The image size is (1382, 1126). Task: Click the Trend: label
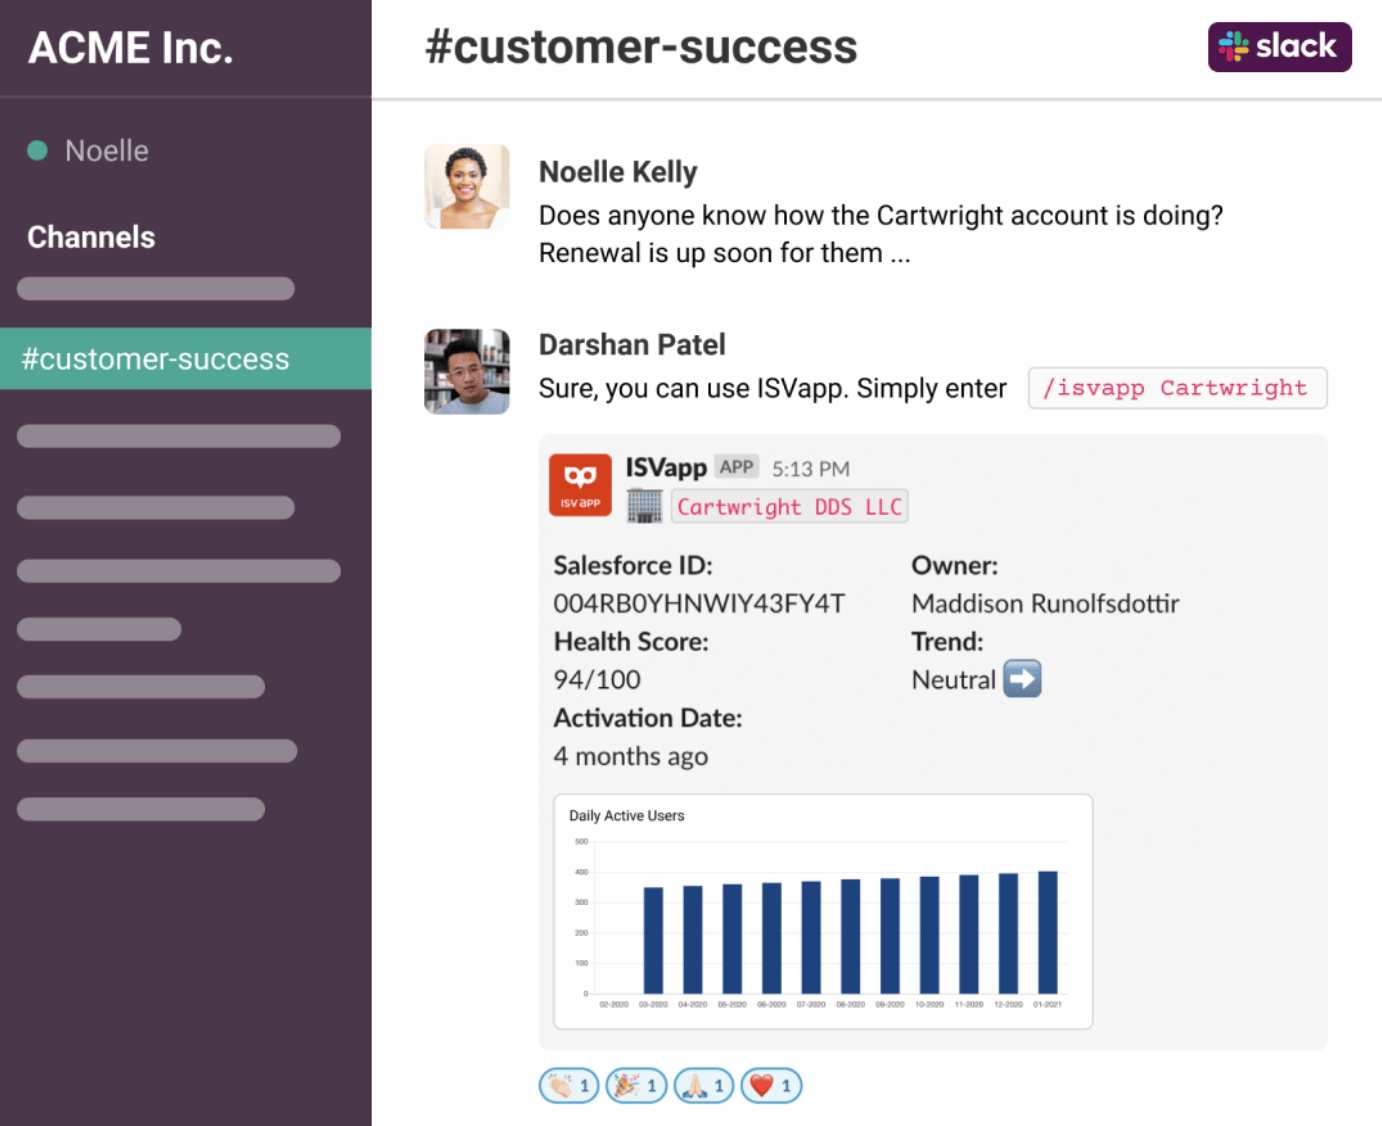(x=948, y=642)
